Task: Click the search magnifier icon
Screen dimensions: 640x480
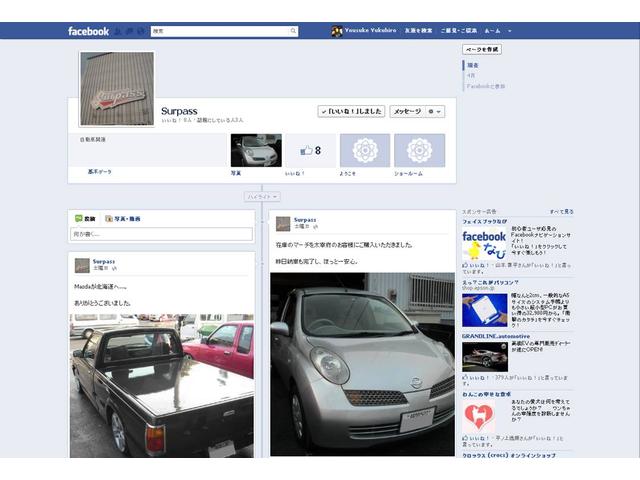Action: [x=293, y=31]
